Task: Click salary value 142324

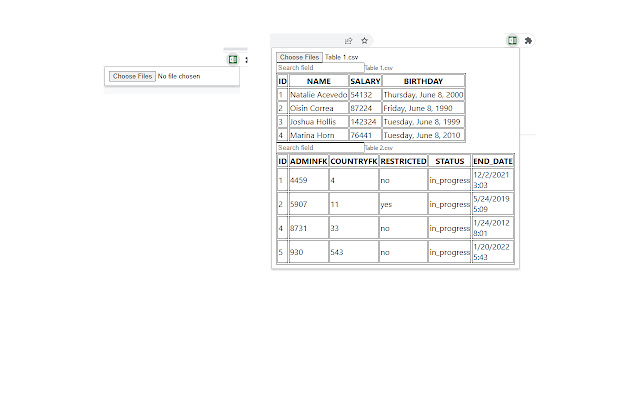Action: pyautogui.click(x=365, y=122)
